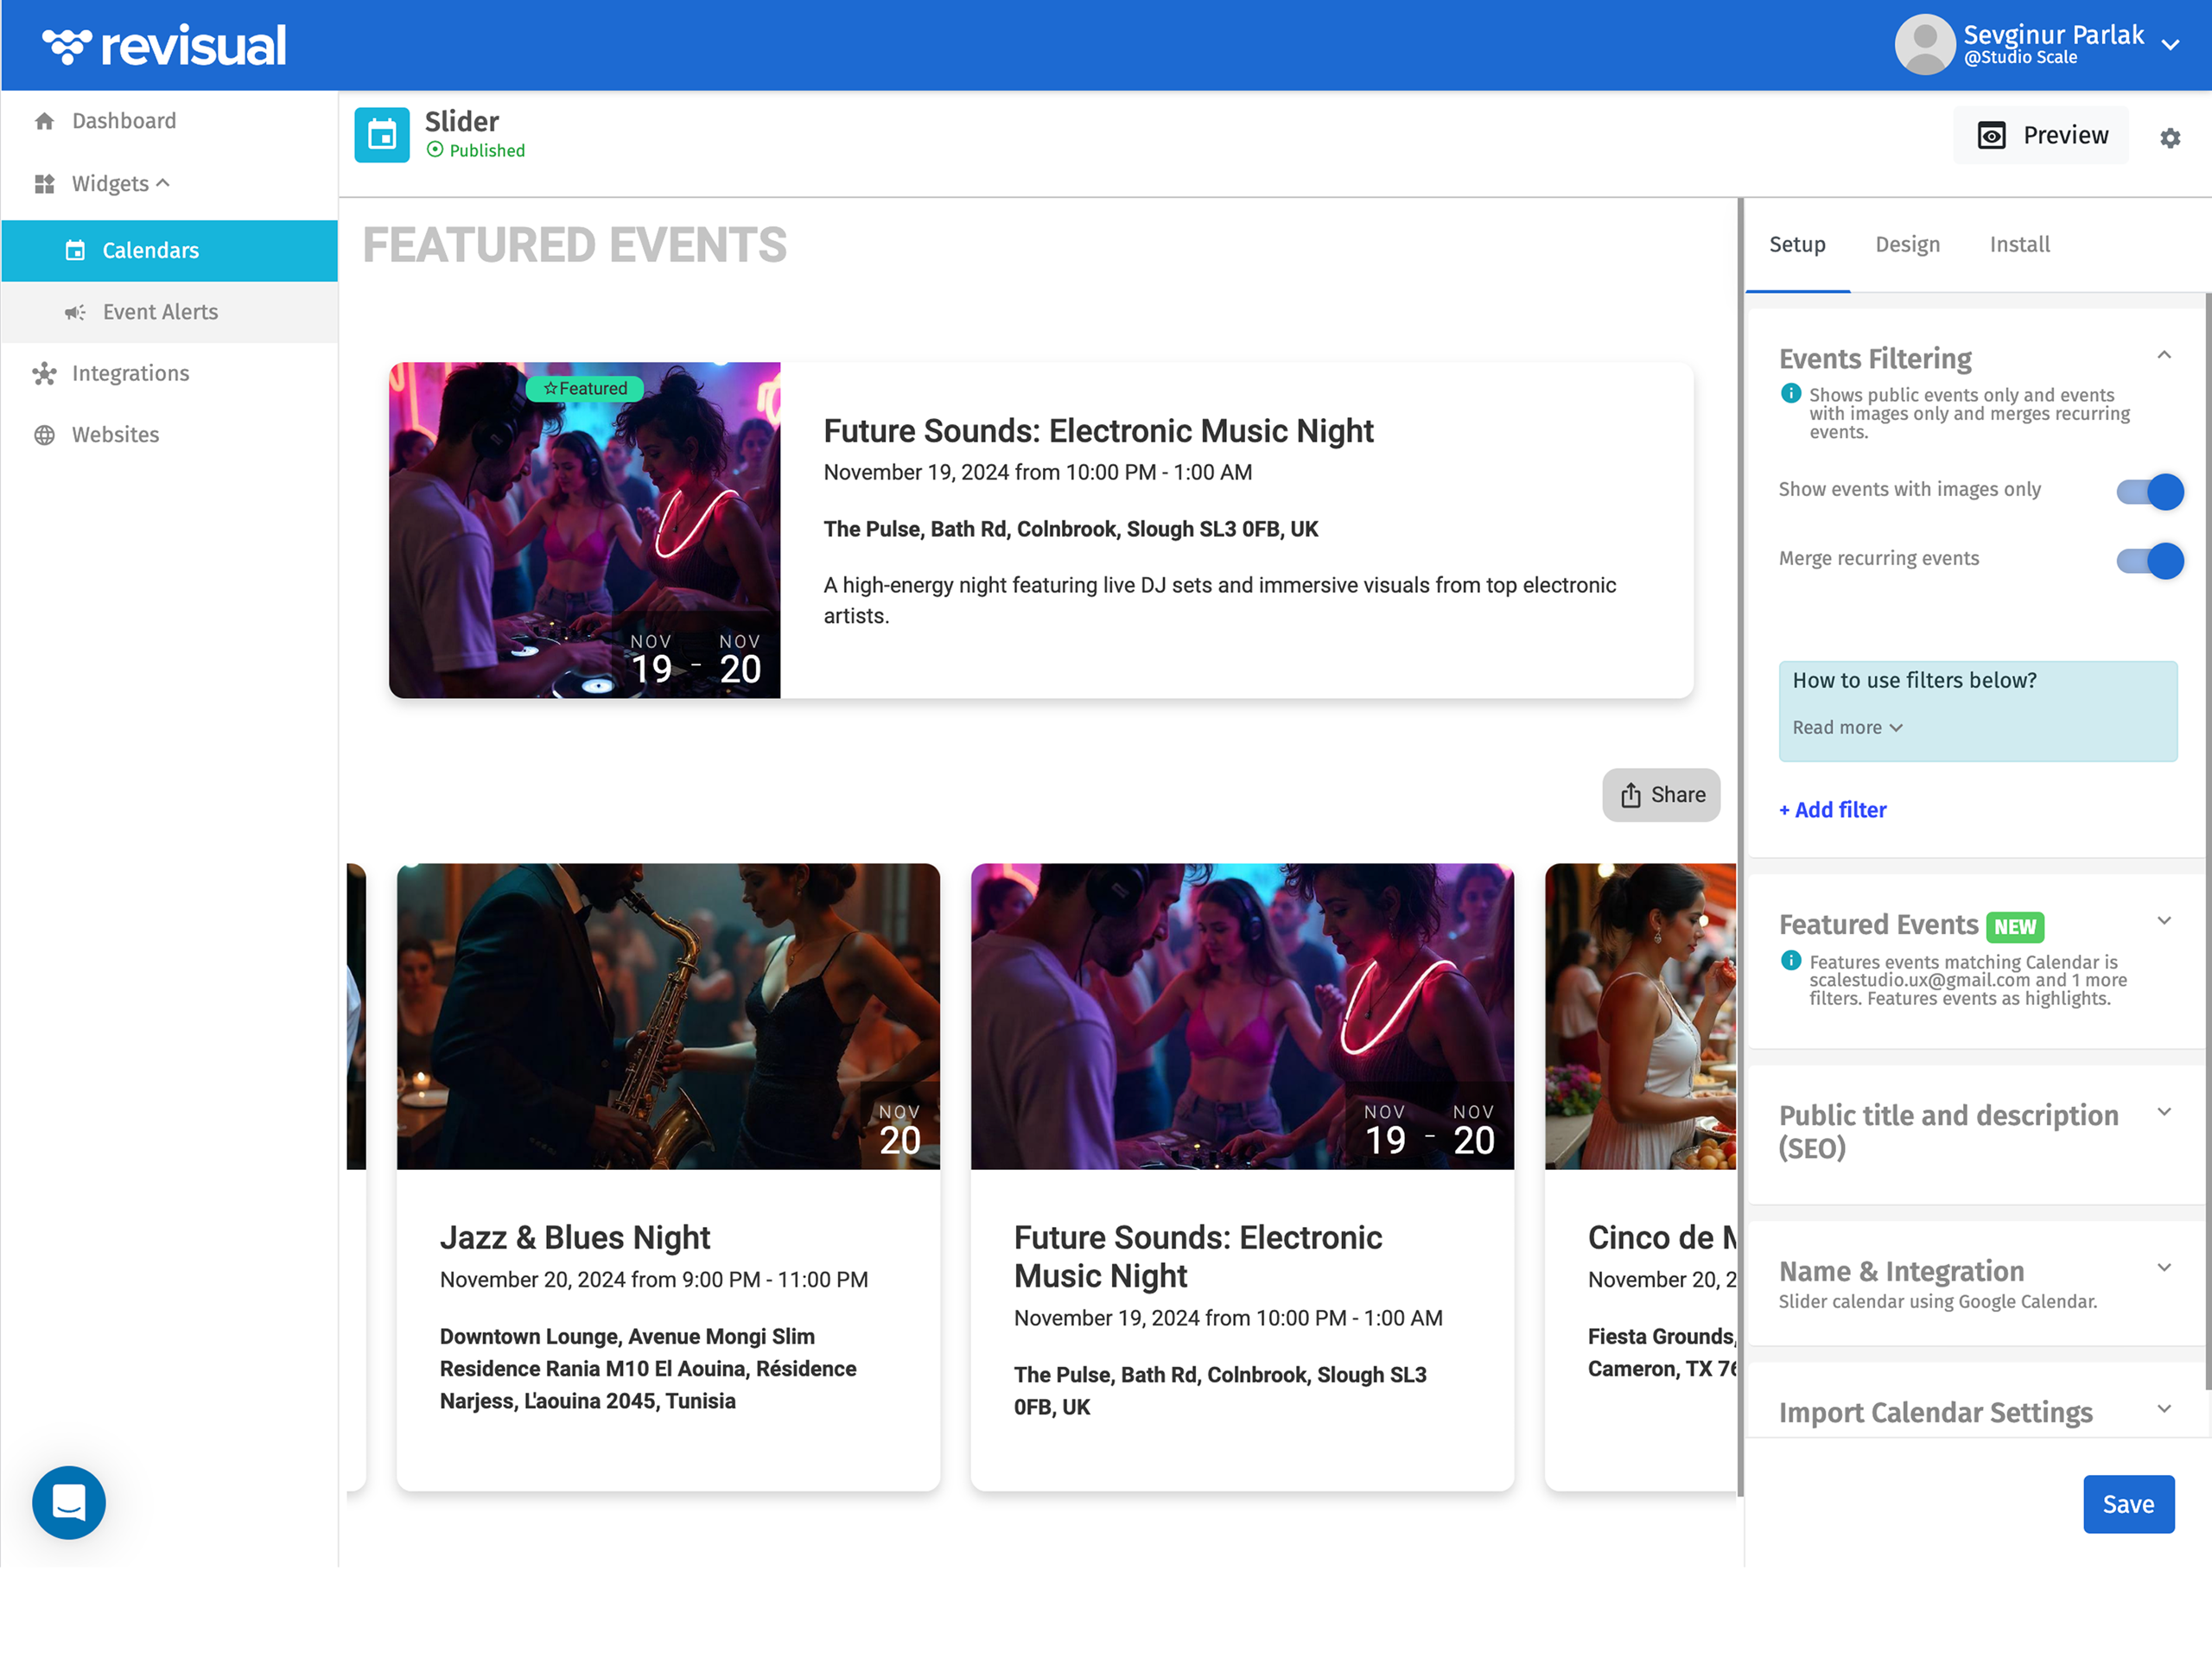Expand the Name & Integration section
2212x1659 pixels.
pyautogui.click(x=2164, y=1268)
